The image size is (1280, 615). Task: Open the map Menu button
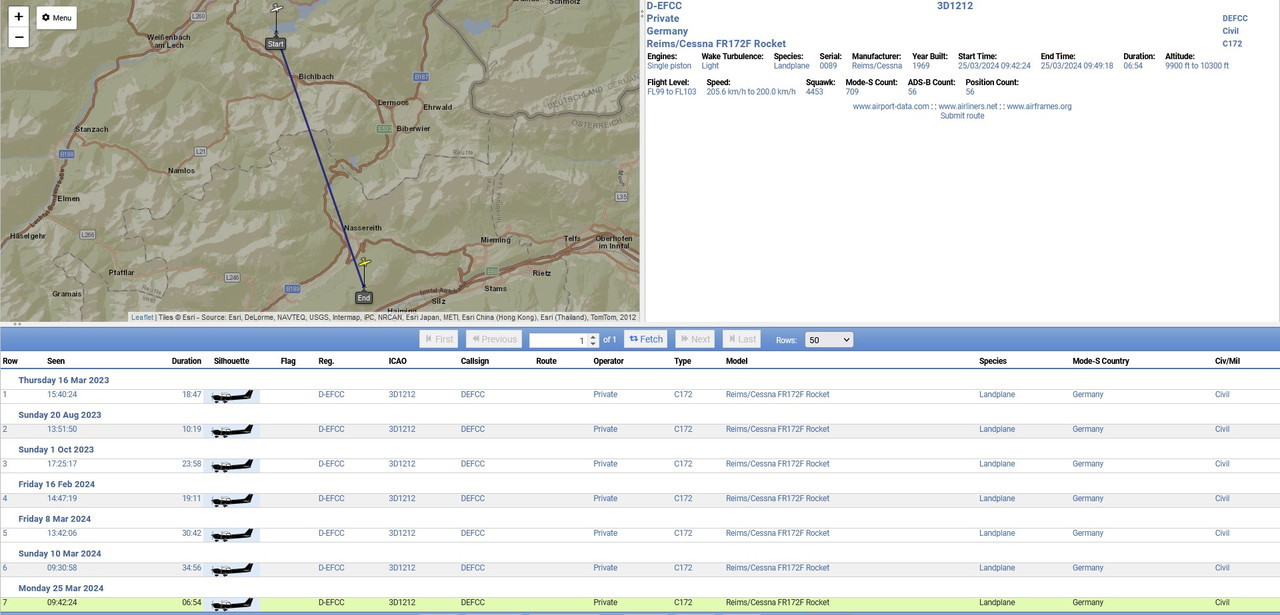pyautogui.click(x=57, y=18)
